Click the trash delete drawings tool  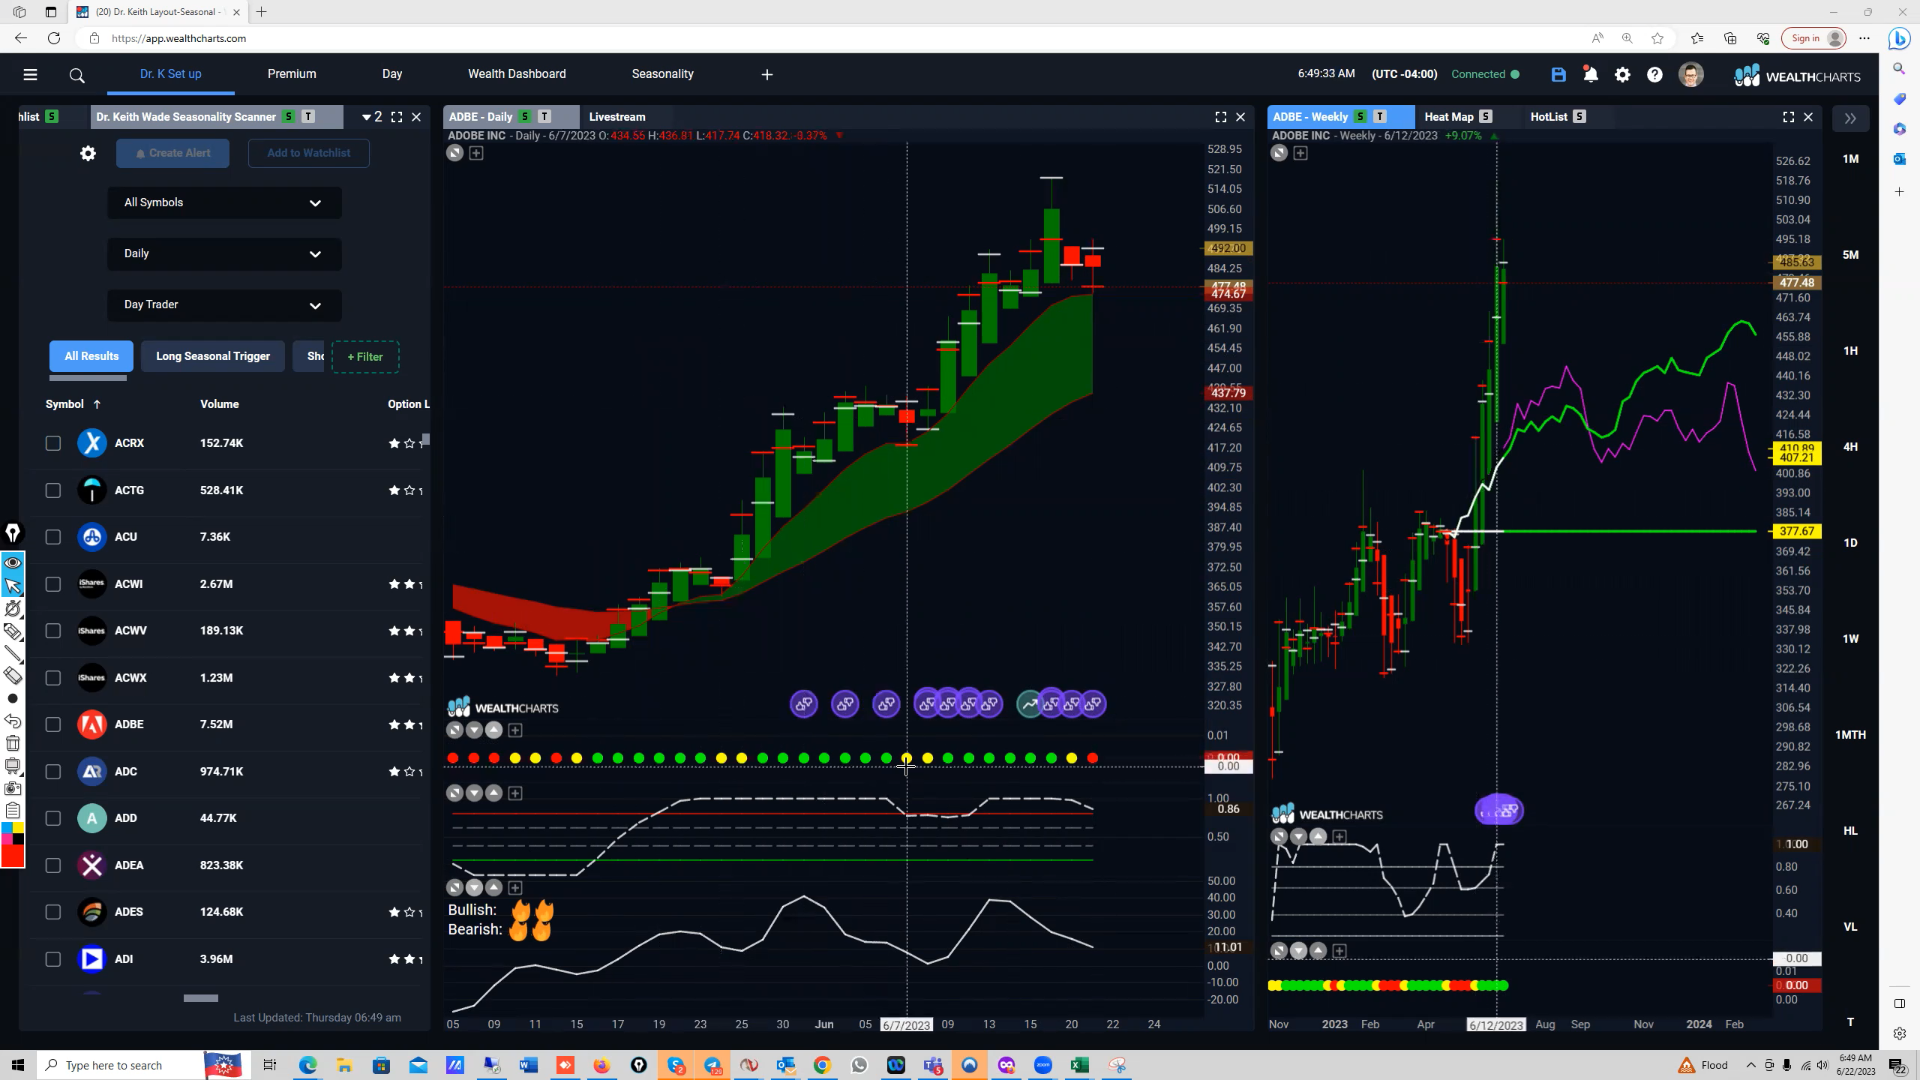point(13,743)
